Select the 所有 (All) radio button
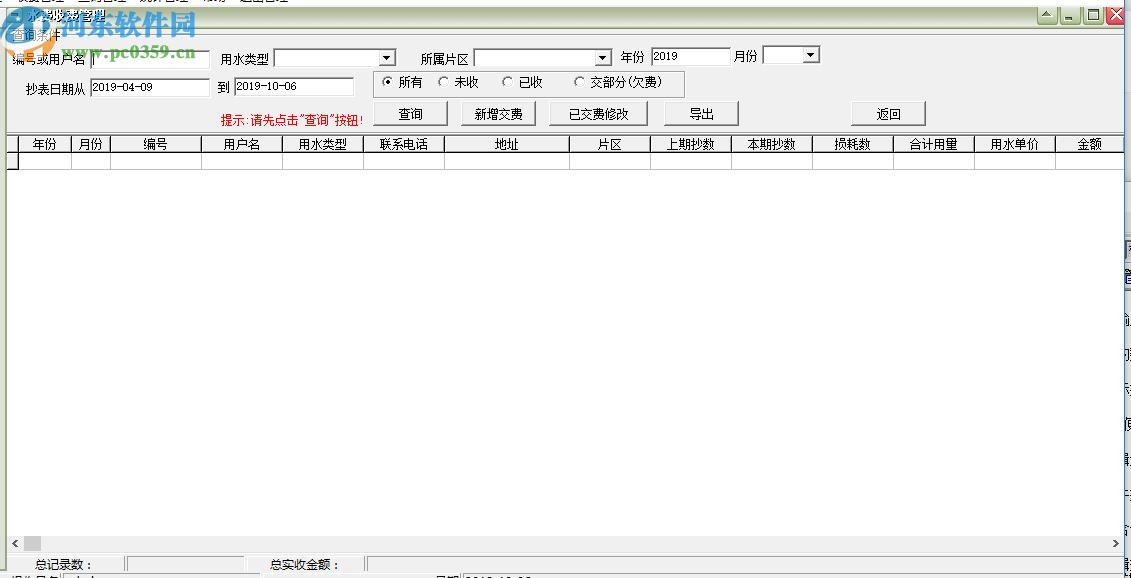This screenshot has height=578, width=1131. click(x=389, y=82)
